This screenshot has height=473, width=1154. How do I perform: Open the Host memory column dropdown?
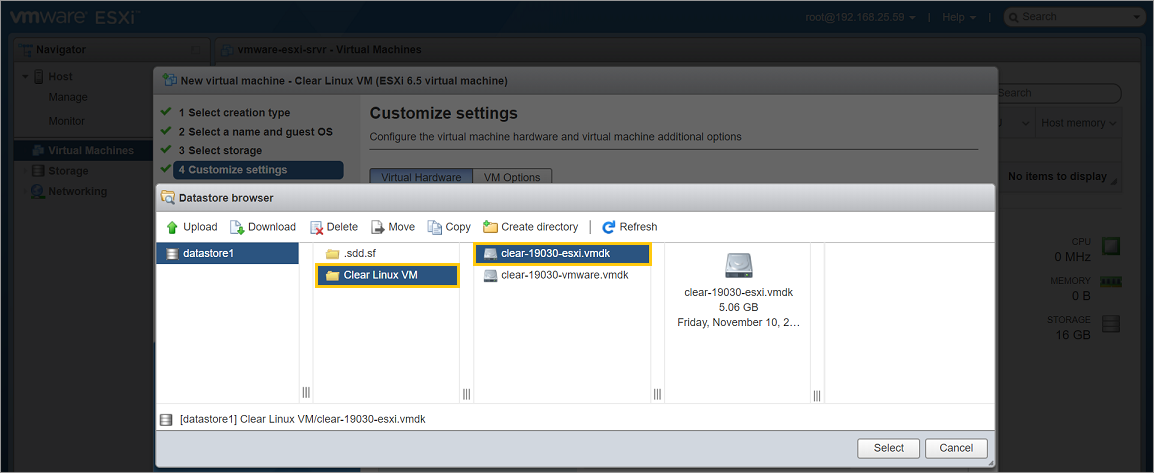tap(1078, 123)
